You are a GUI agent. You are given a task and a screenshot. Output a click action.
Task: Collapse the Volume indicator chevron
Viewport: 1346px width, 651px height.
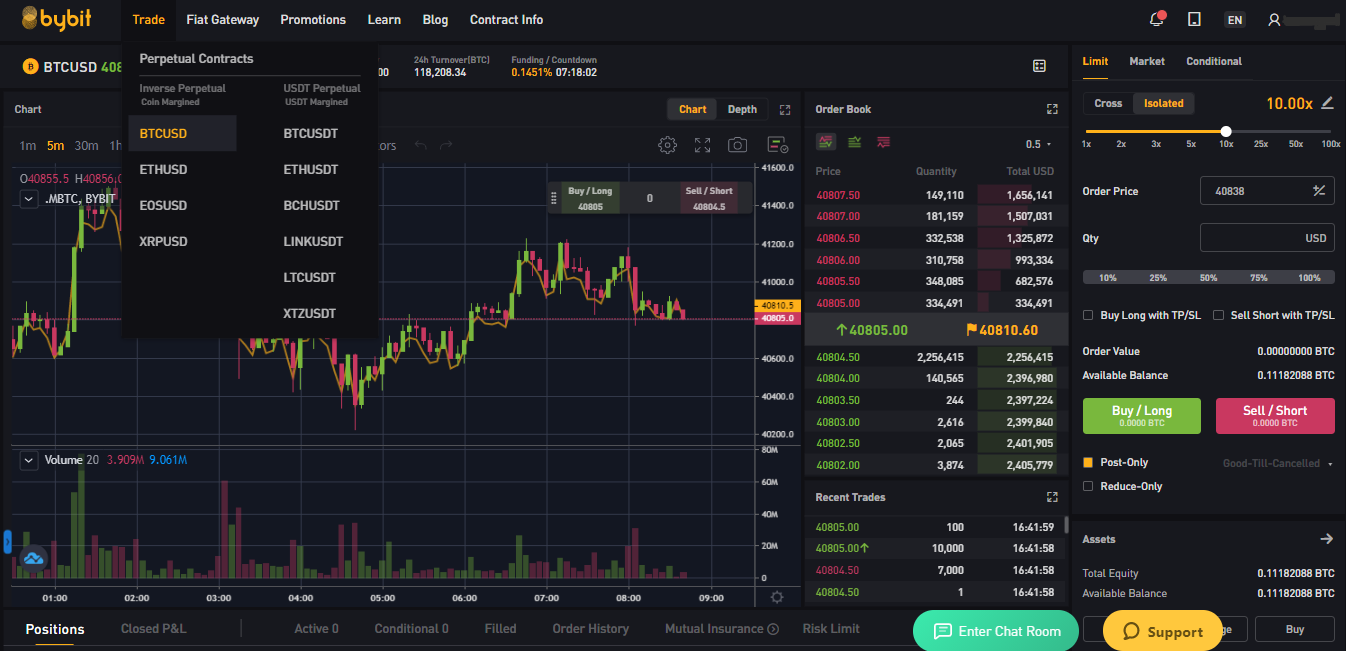[28, 460]
